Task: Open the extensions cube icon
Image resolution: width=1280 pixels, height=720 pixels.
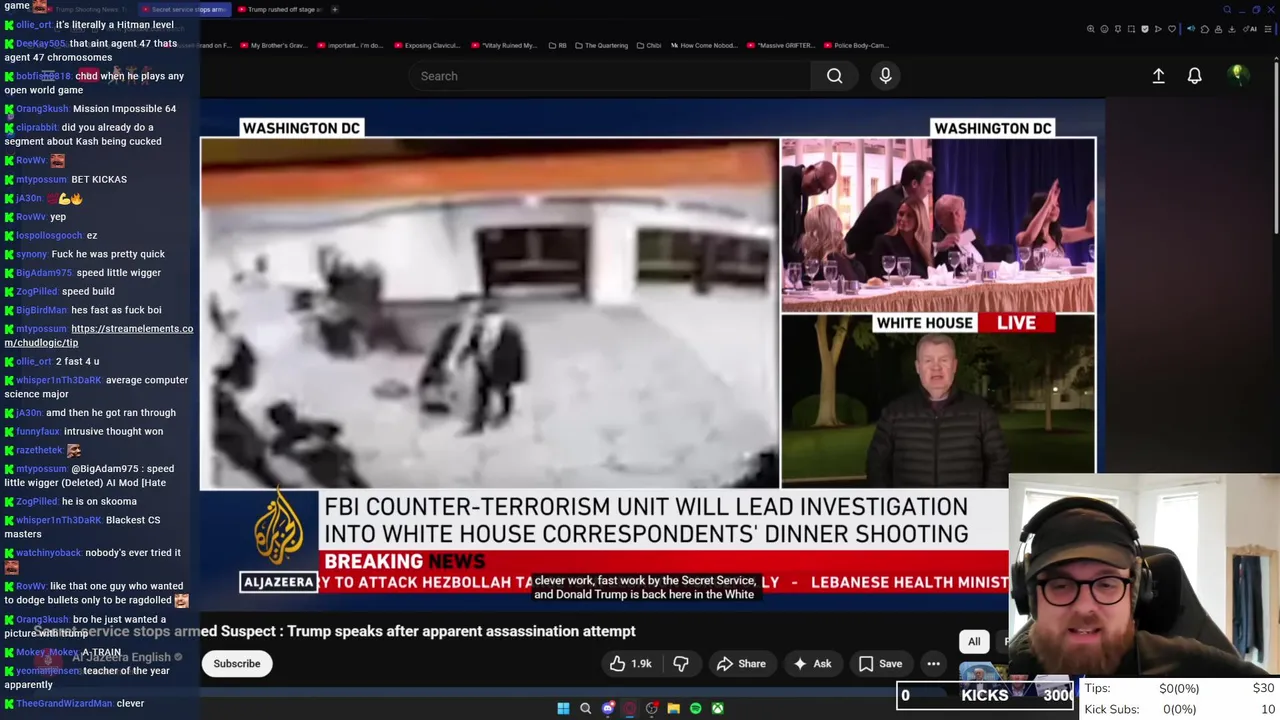Action: [1205, 29]
